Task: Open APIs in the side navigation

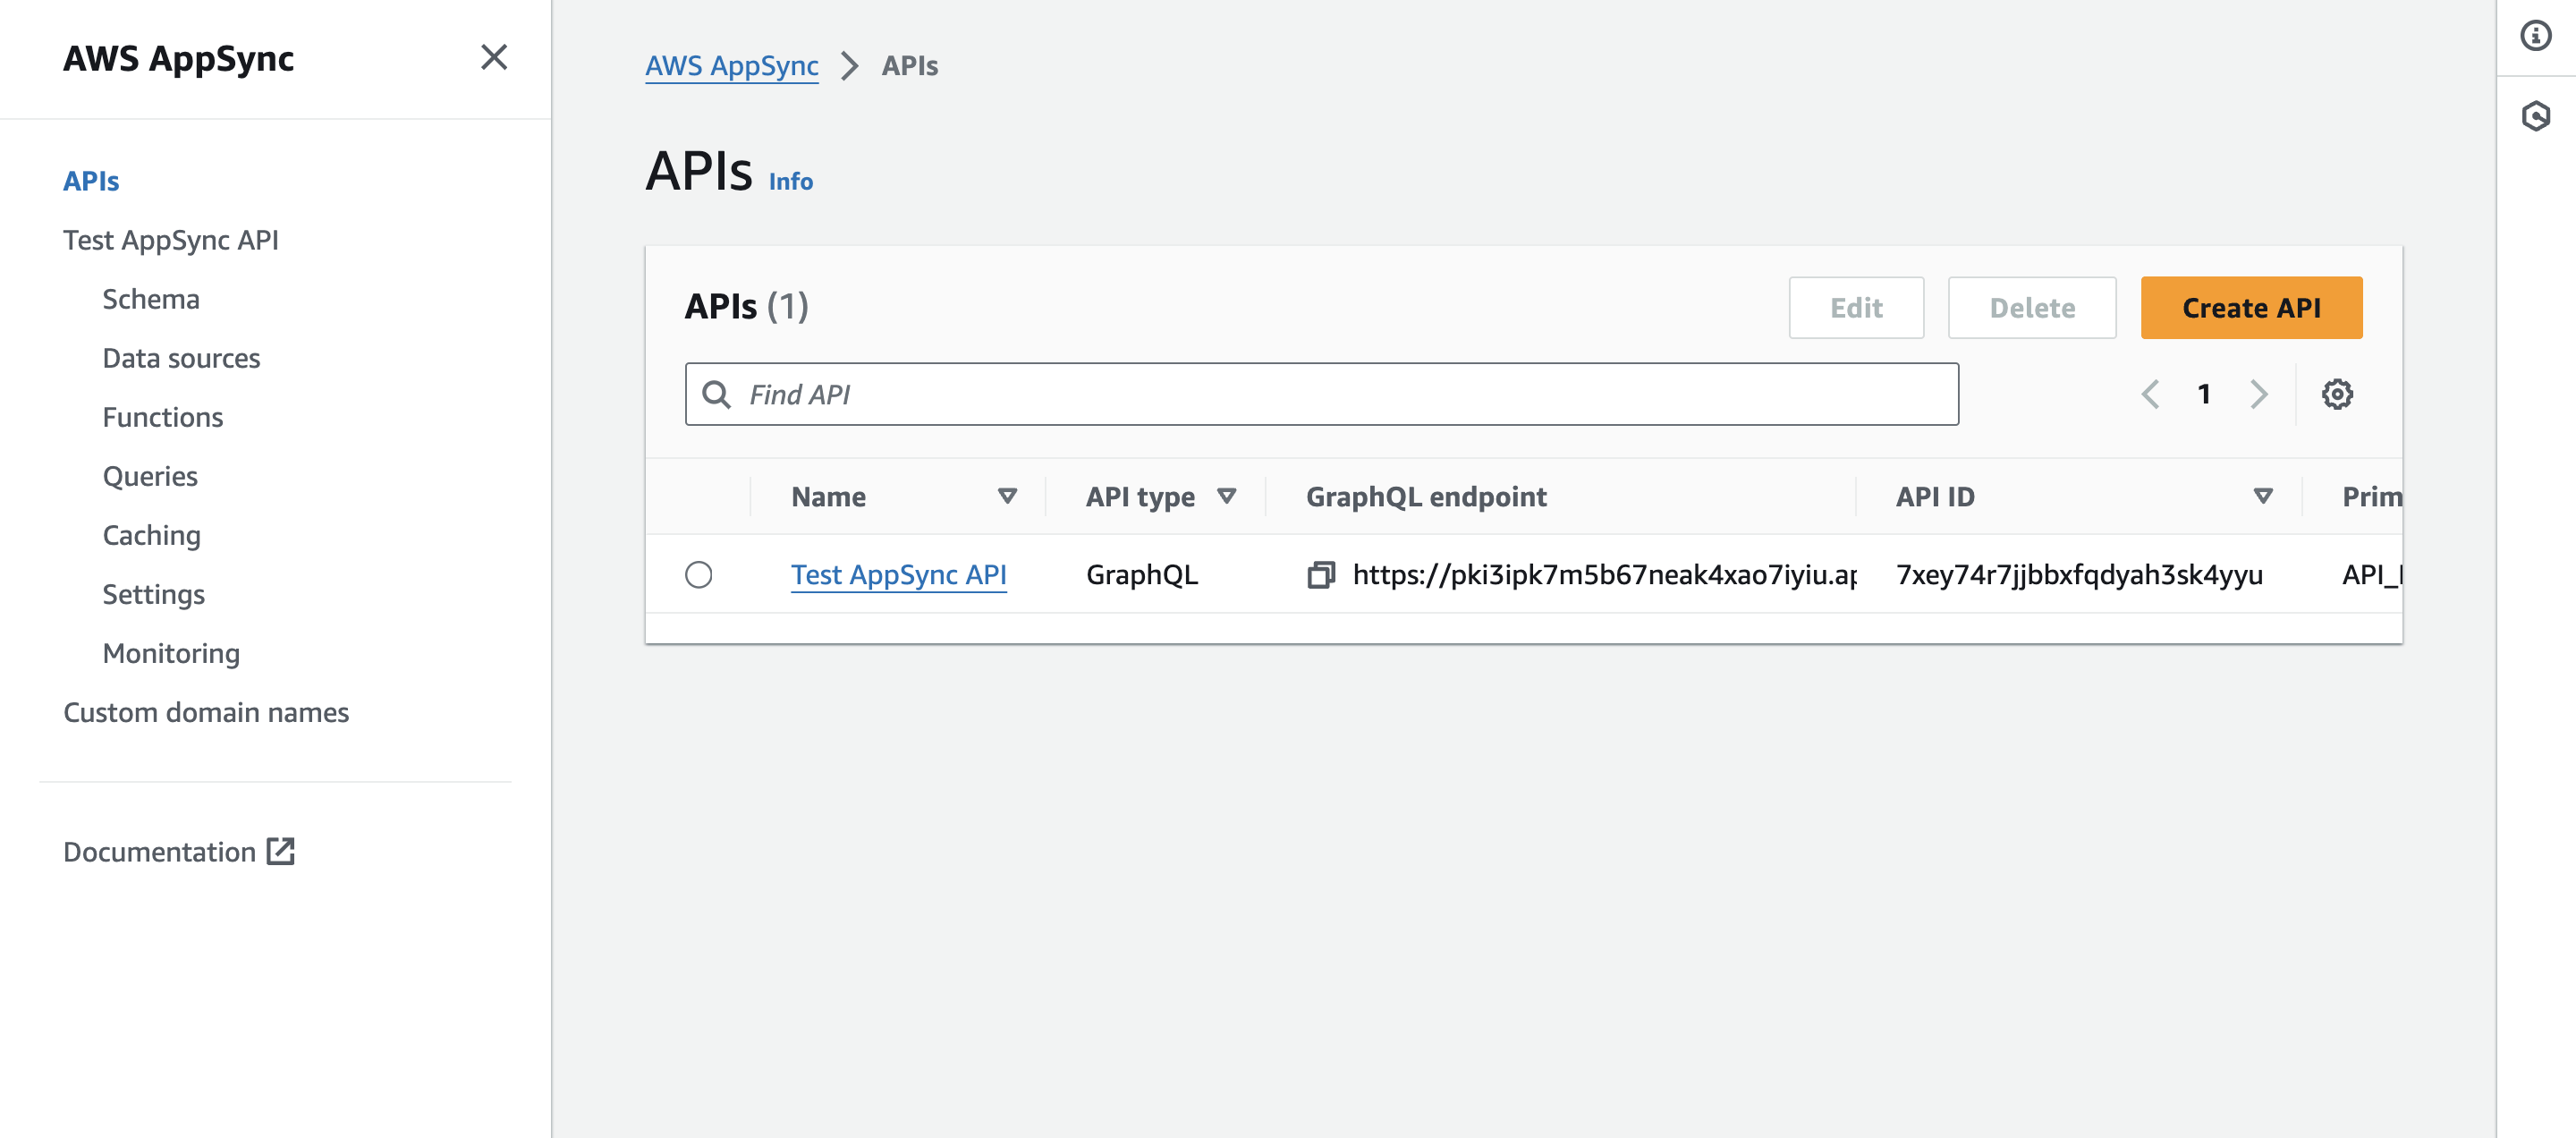Action: [x=91, y=181]
